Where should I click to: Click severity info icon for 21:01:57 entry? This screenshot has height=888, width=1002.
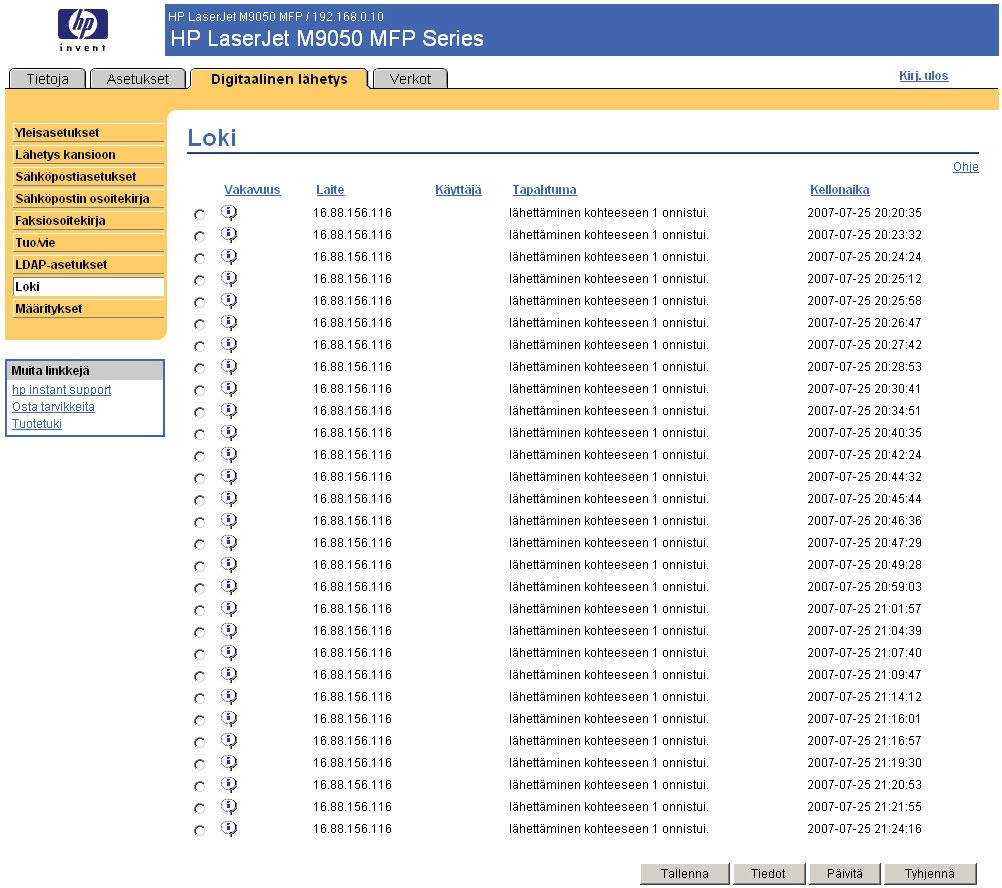click(229, 609)
